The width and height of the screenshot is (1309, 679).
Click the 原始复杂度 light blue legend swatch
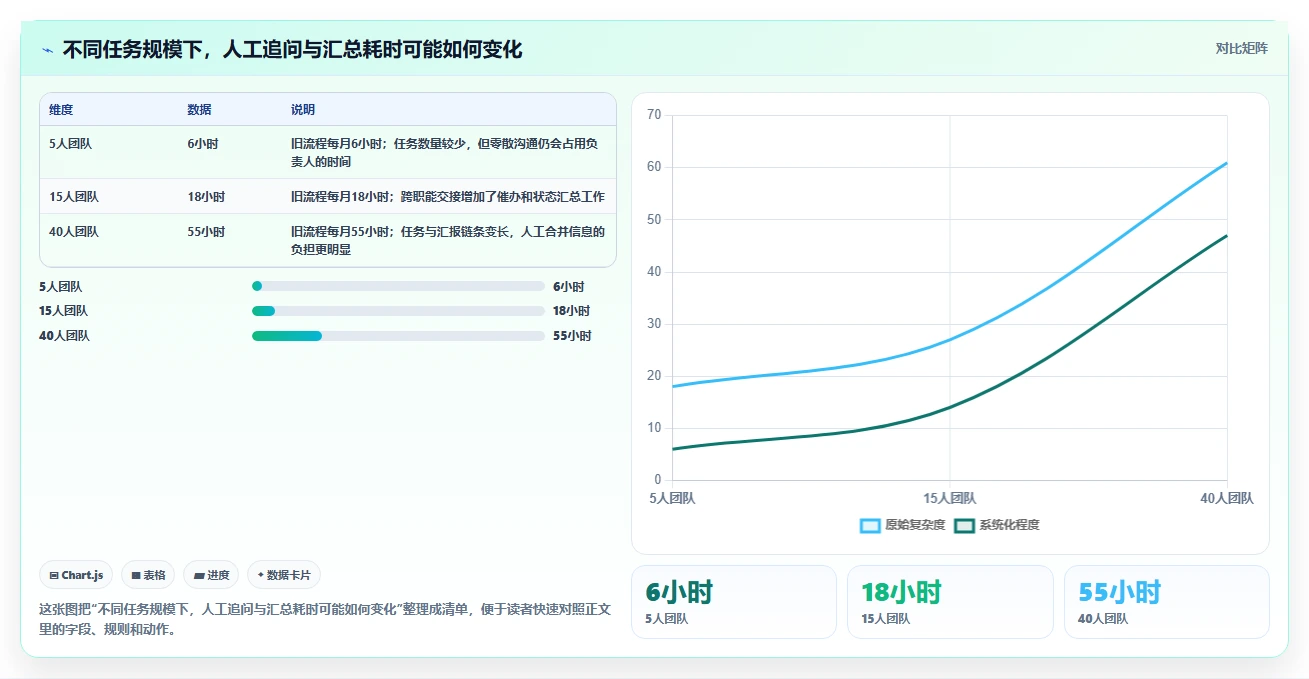[870, 525]
